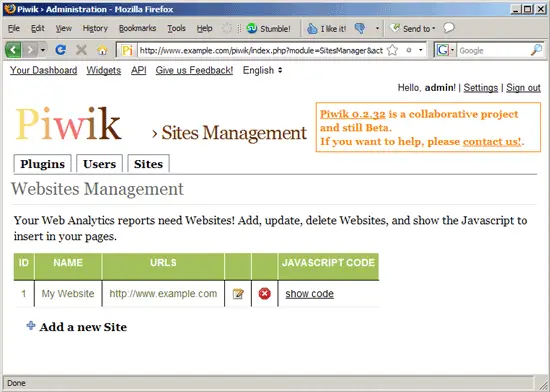Go back with the green back arrow
The height and width of the screenshot is (392, 550).
tap(13, 50)
